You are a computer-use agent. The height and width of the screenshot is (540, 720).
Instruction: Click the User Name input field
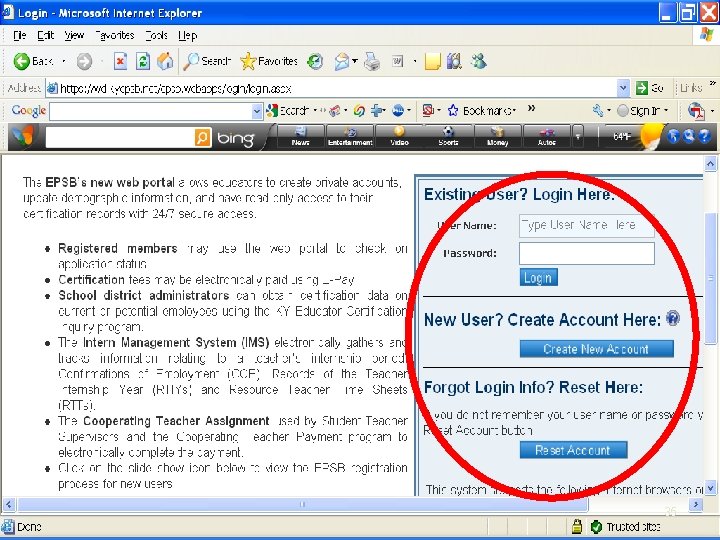point(586,225)
